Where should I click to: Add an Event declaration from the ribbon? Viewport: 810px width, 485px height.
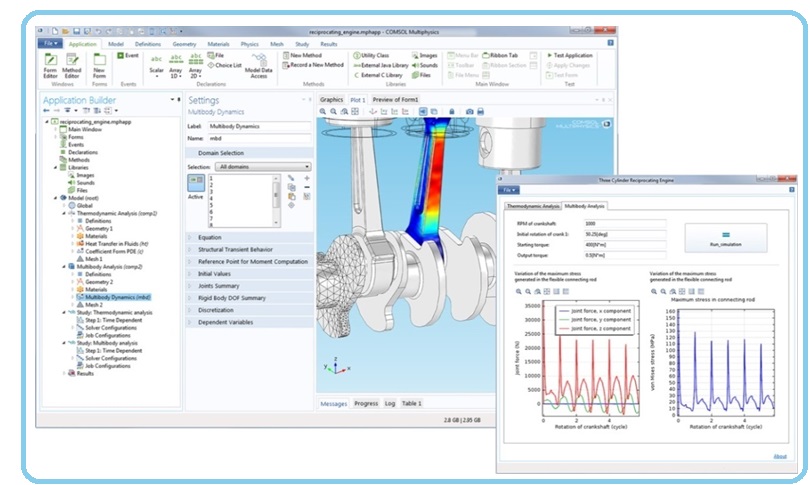pyautogui.click(x=128, y=55)
